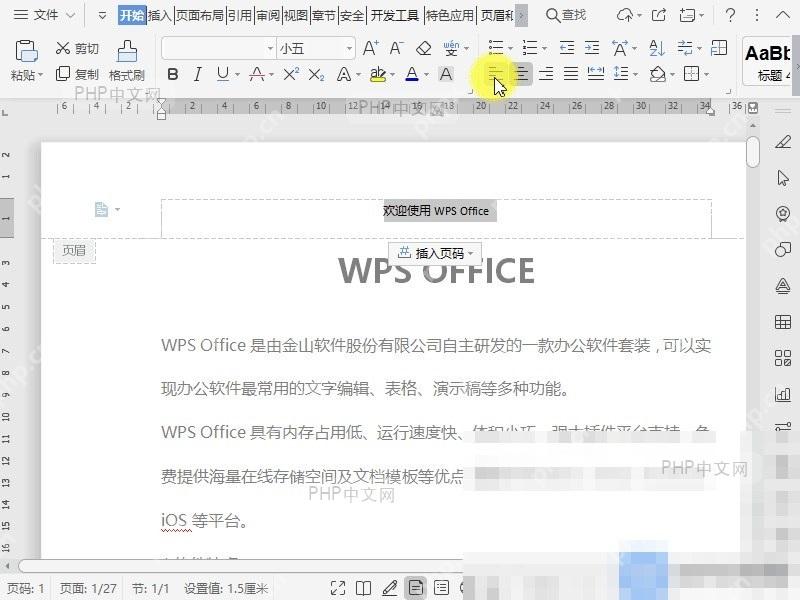
Task: Toggle italic formatting
Action: (x=197, y=74)
